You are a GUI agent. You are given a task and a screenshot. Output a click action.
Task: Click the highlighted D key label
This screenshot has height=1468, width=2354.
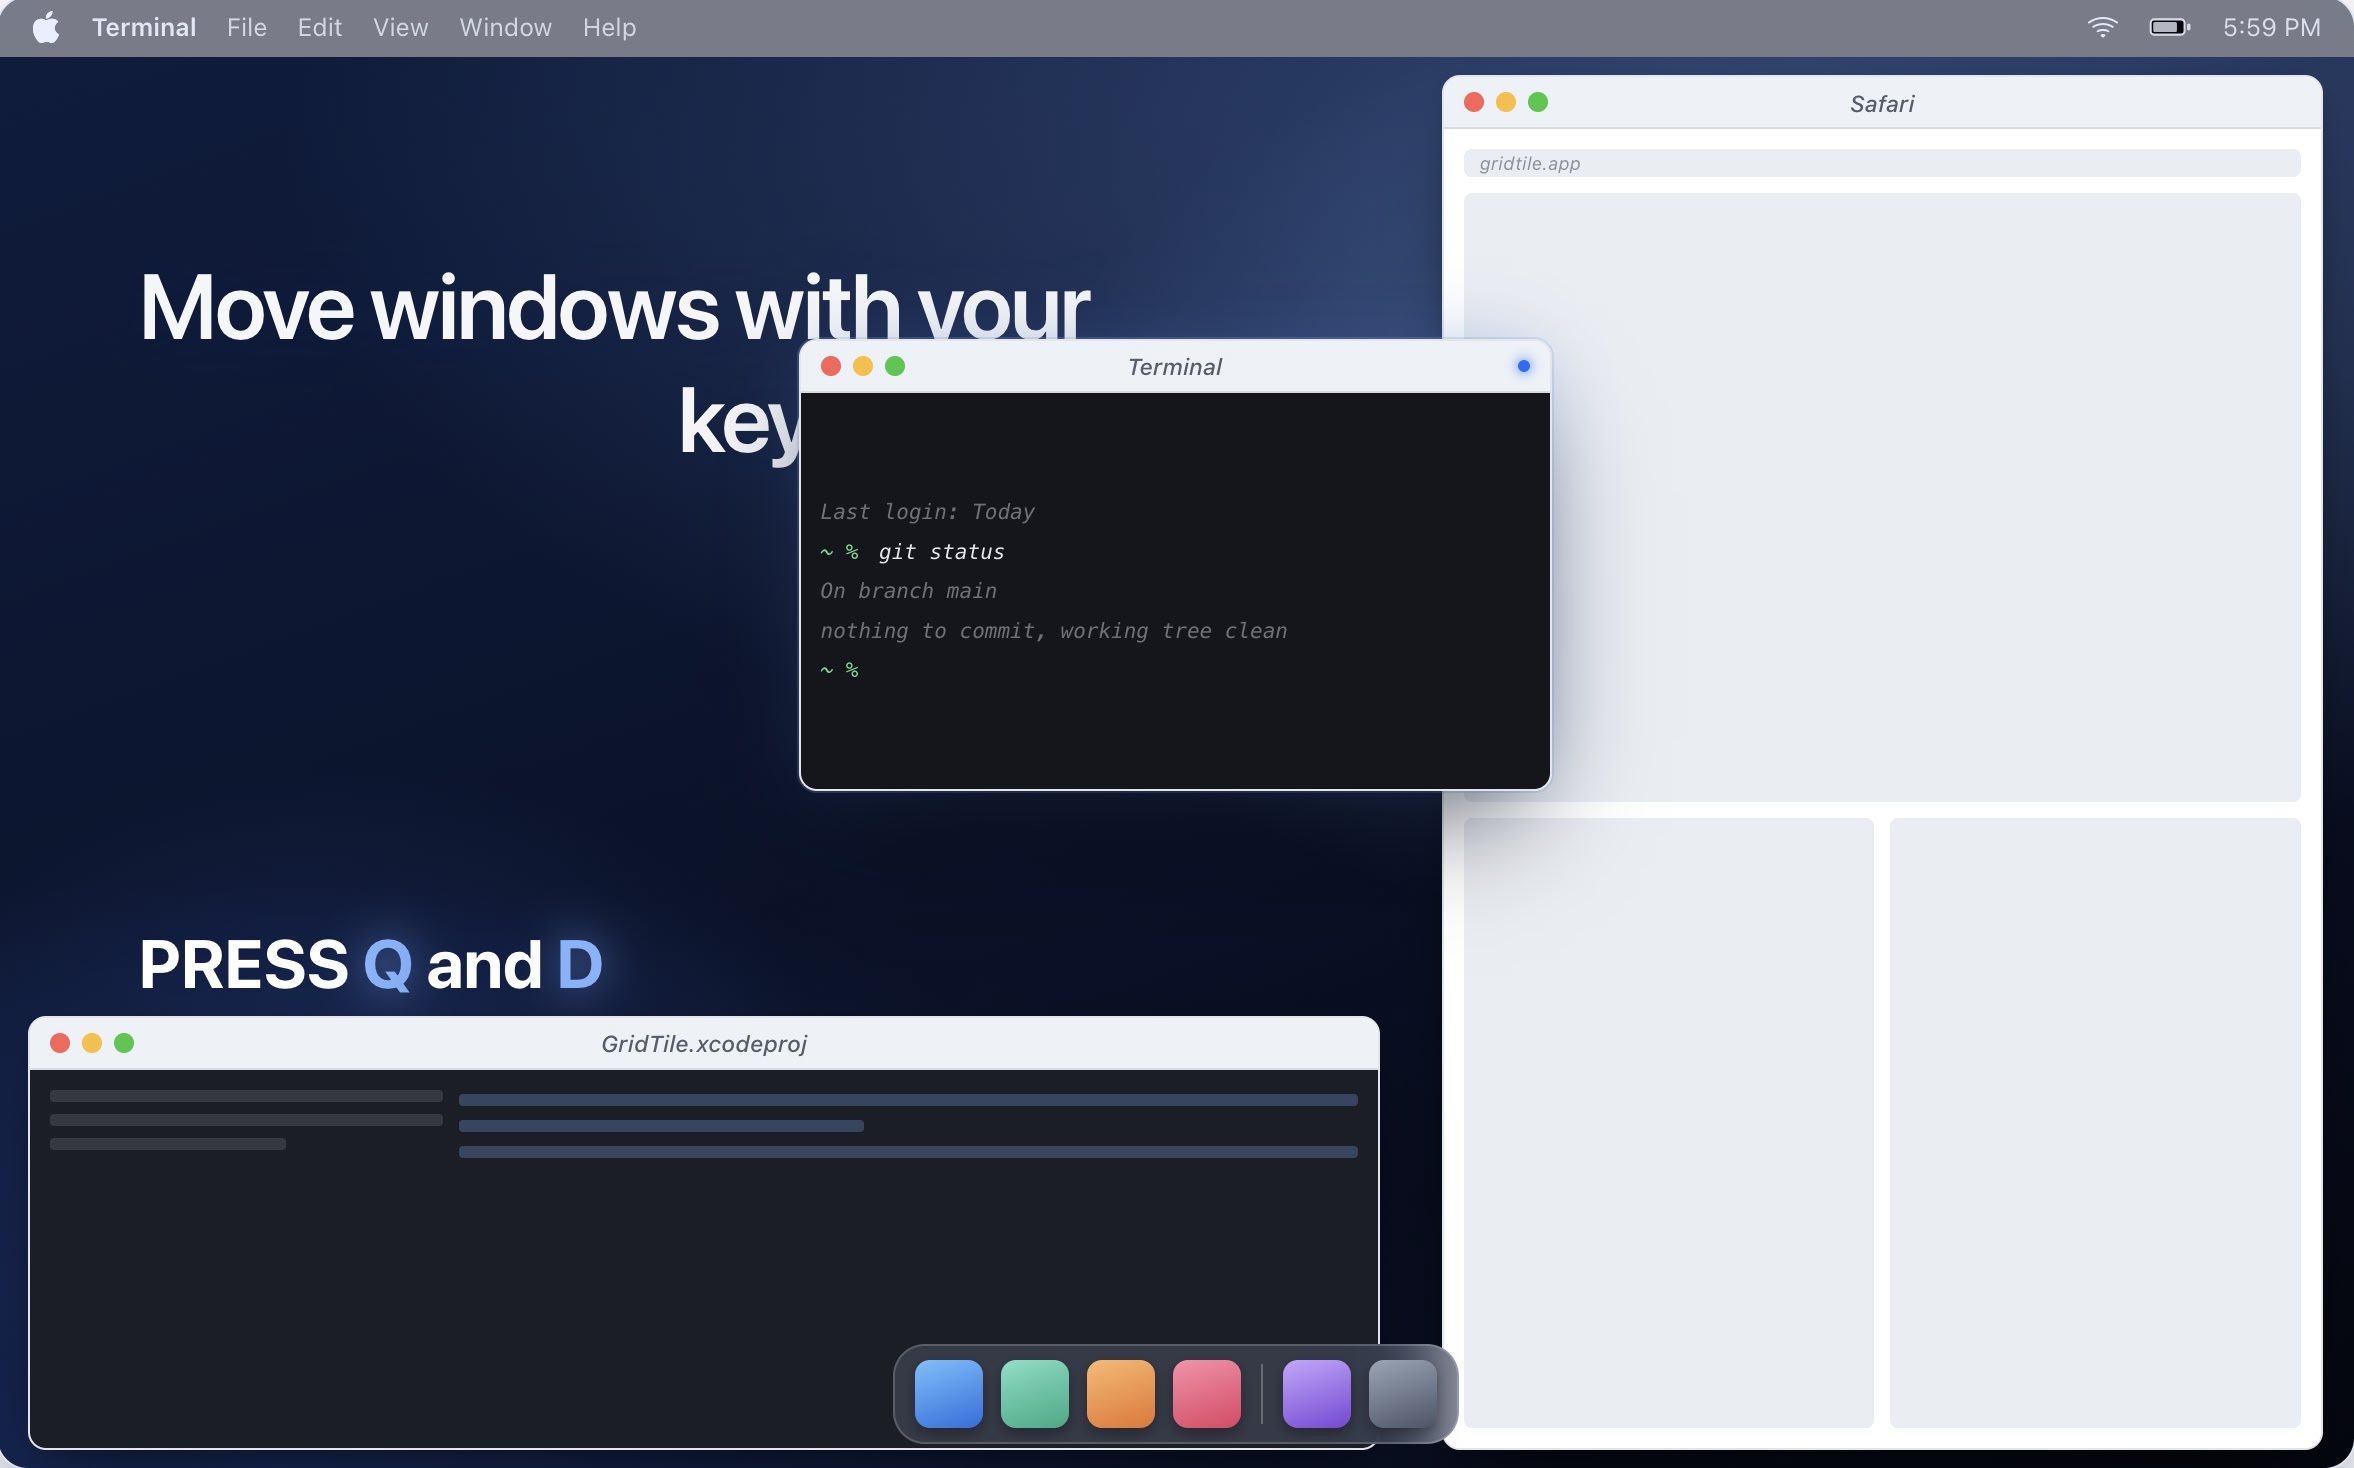tap(580, 965)
